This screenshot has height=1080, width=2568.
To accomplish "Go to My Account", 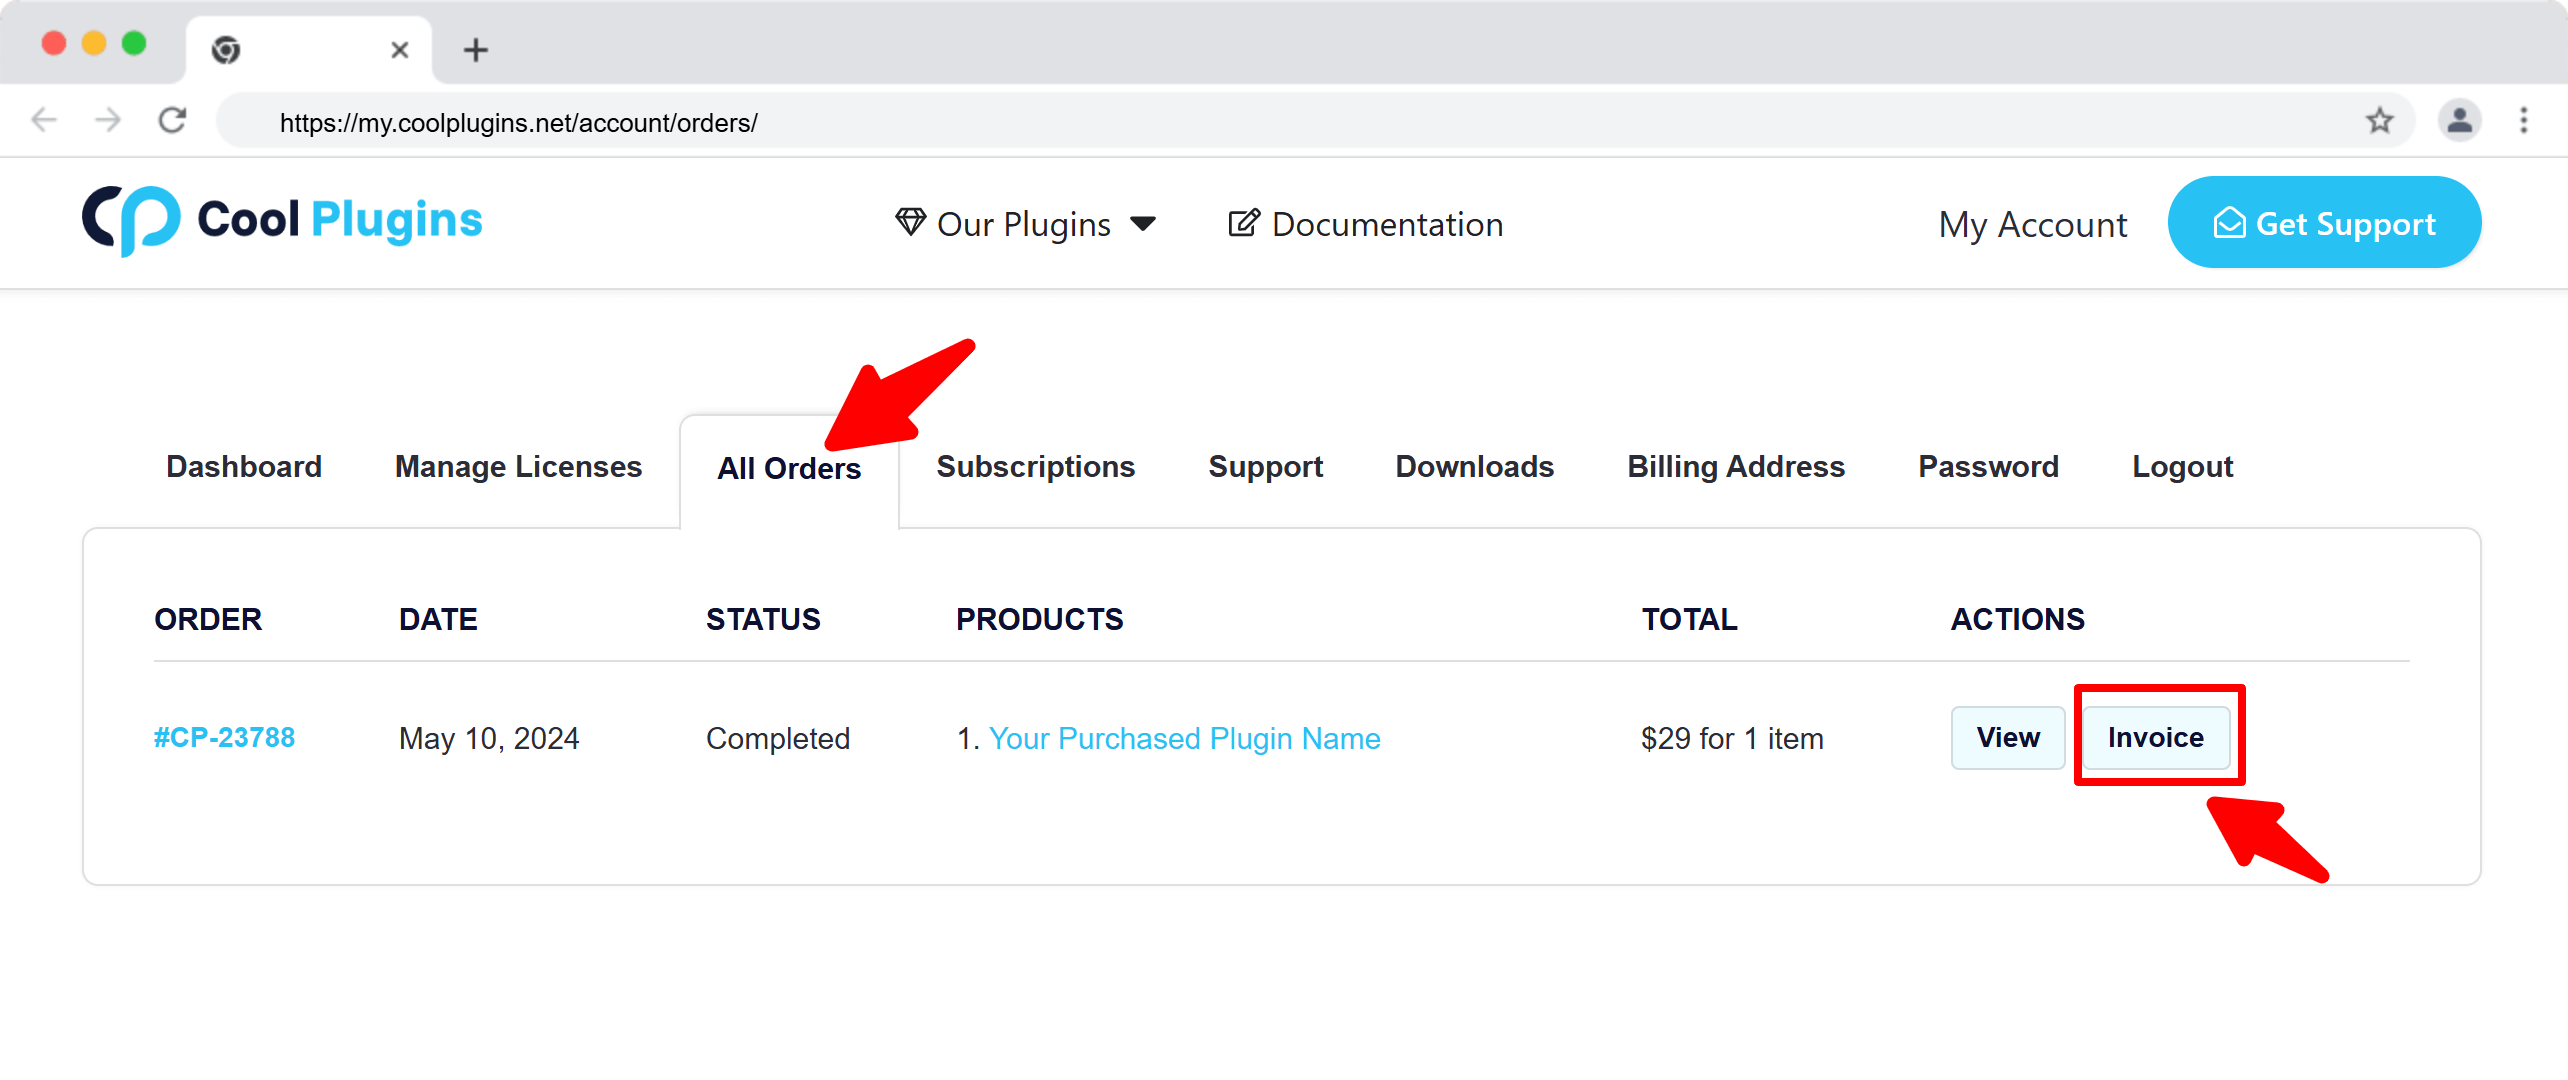I will click(x=2032, y=224).
